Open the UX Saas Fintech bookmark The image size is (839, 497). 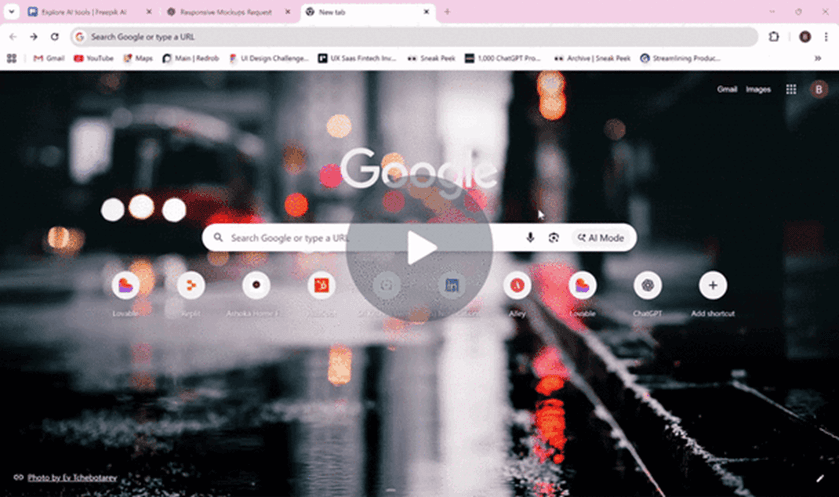click(x=357, y=58)
